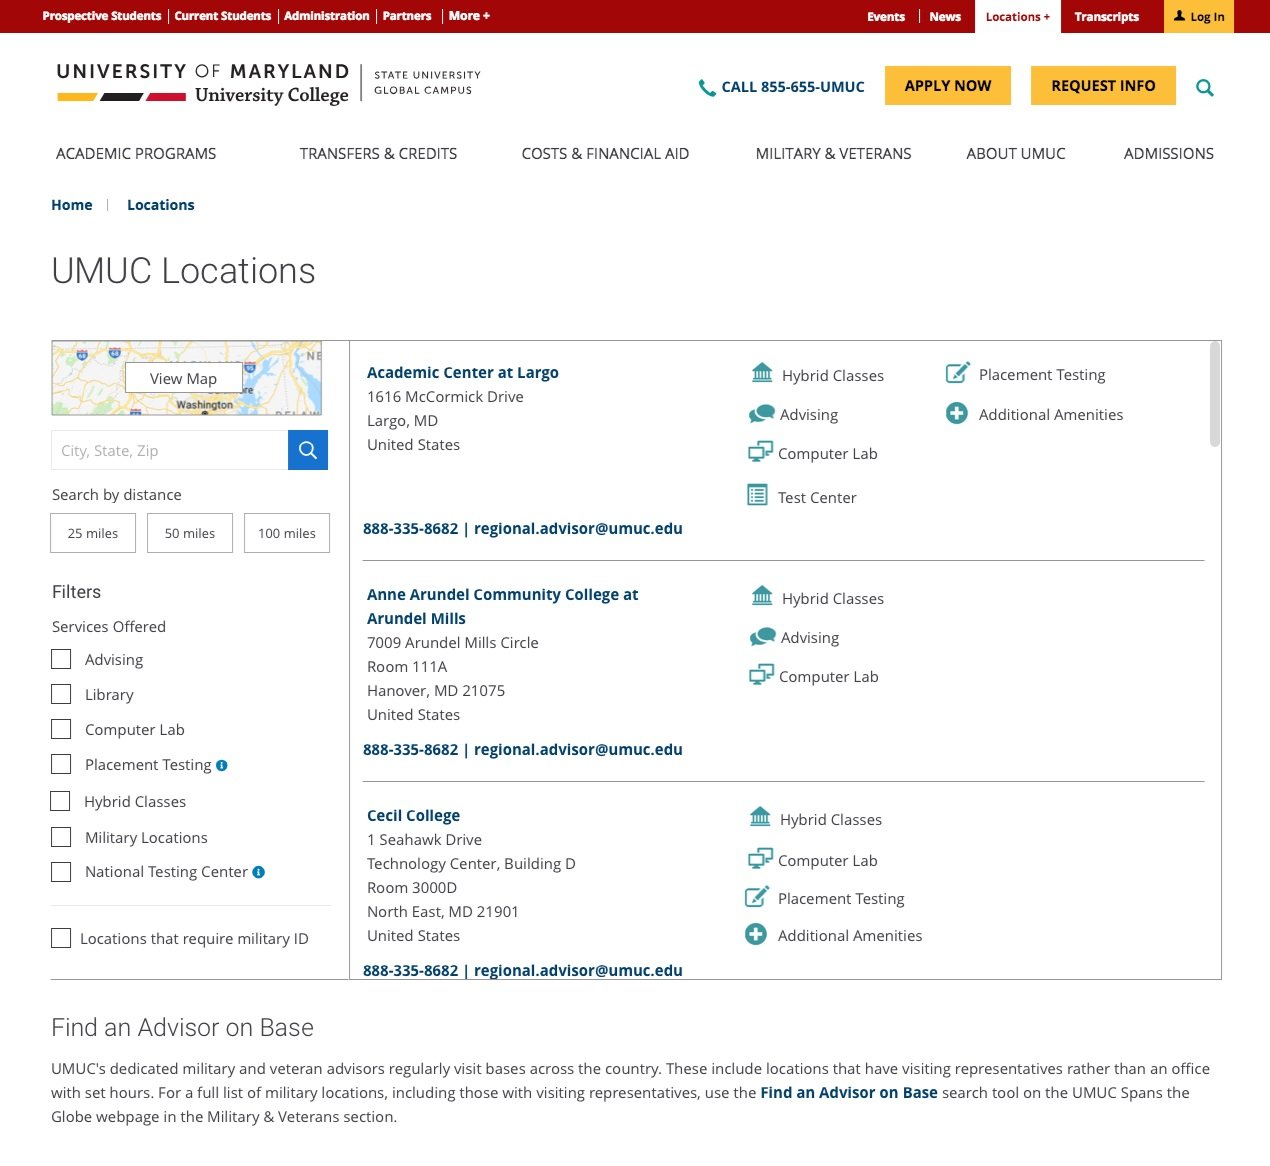Click Computer Lab icon for Anne Arundel
Screen dimensions: 1270x1166
tap(761, 675)
